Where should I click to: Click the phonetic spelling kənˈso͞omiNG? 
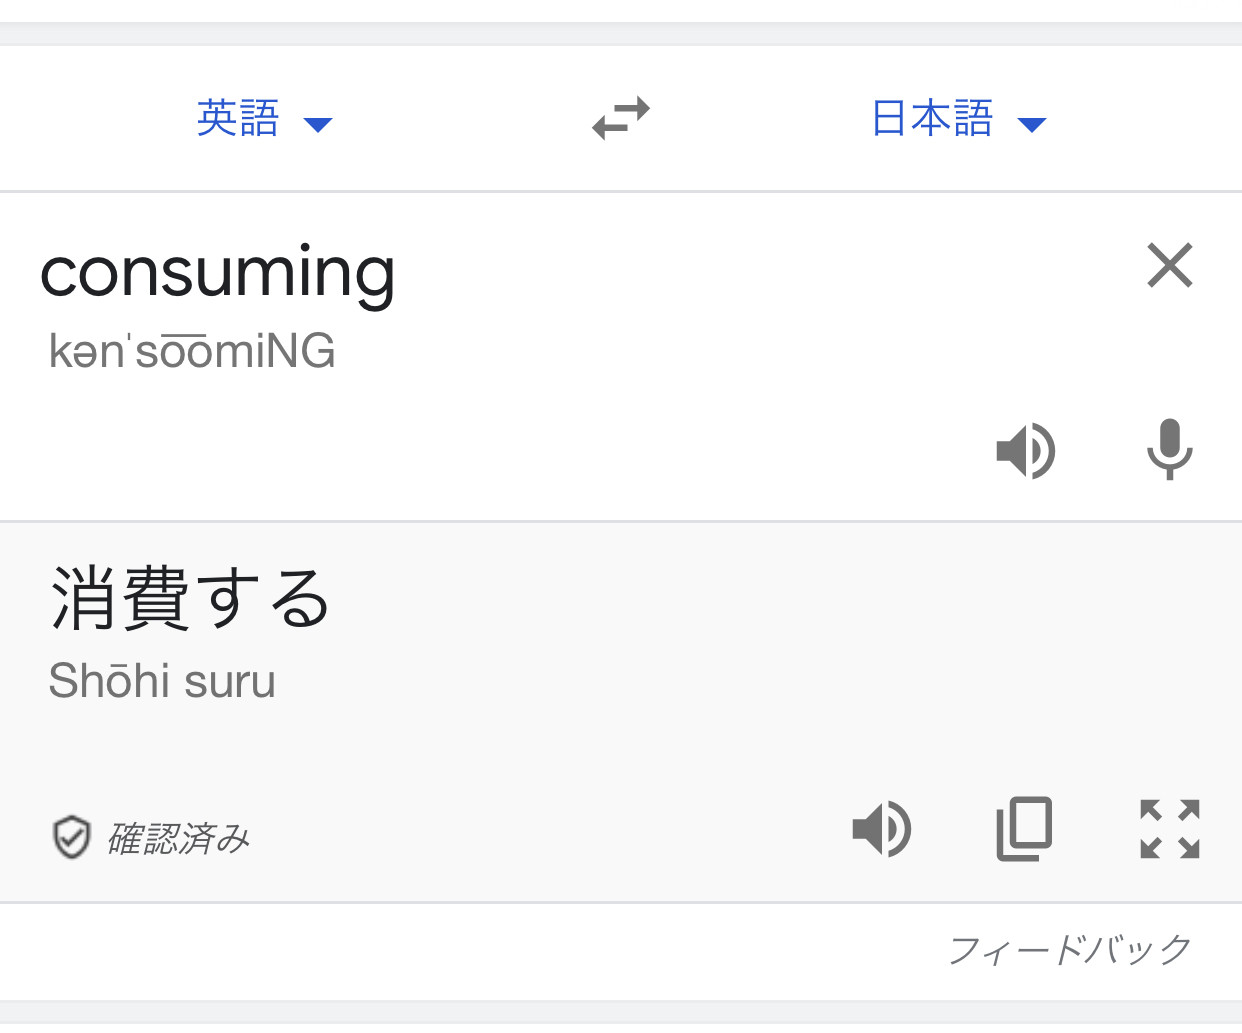[x=192, y=351]
